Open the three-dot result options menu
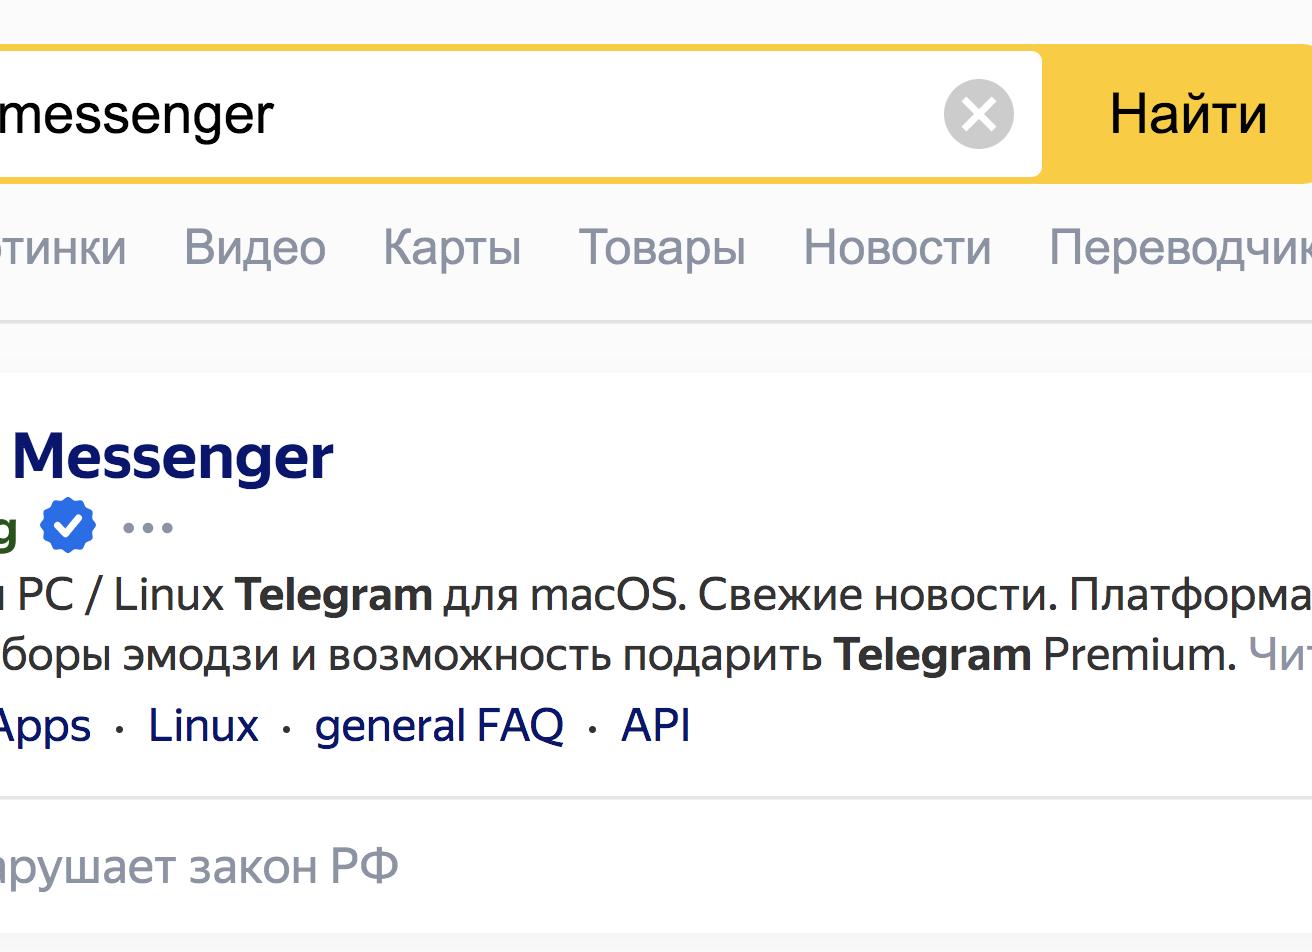The image size is (1312, 952). (x=148, y=527)
